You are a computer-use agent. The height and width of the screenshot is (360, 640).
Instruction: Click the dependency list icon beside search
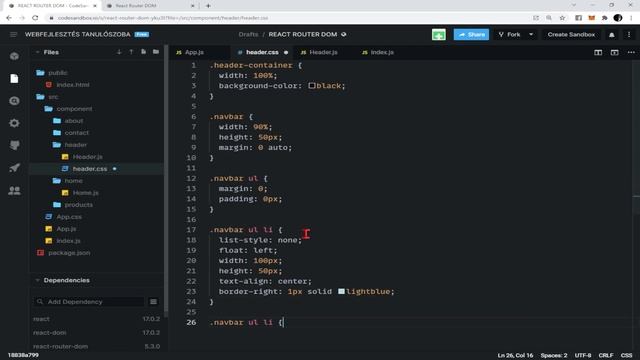pos(153,302)
